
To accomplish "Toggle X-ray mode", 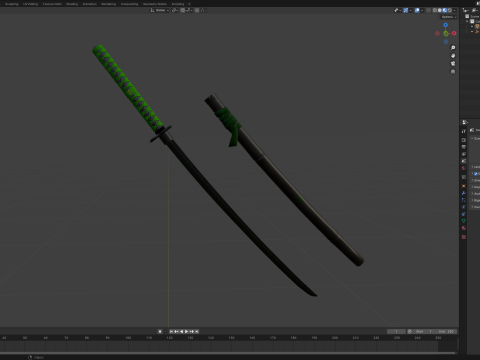I will tap(428, 10).
